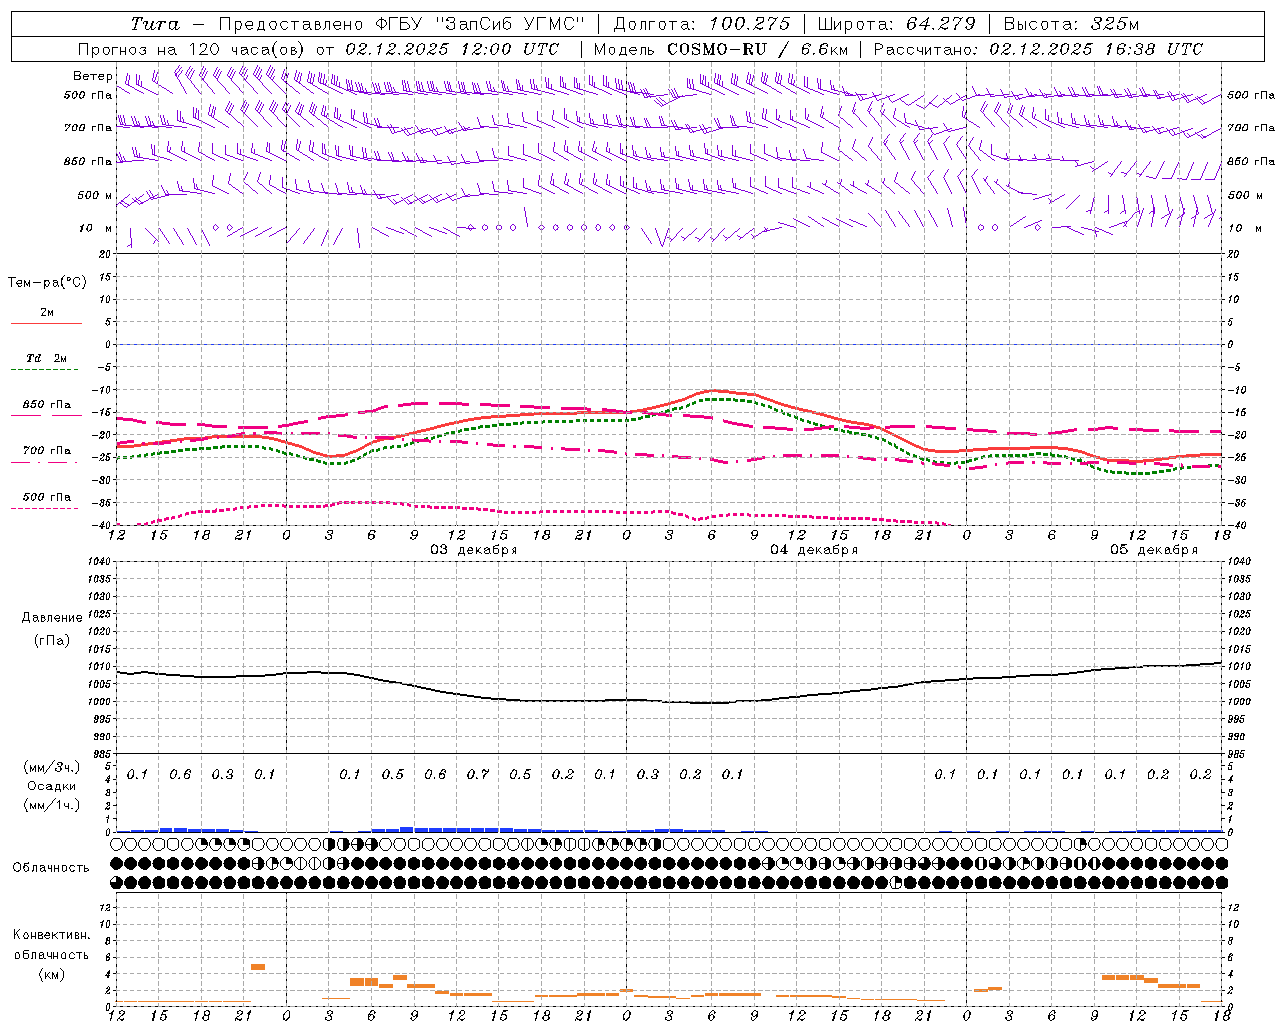Click the 'Предоставлено ФГБУ "ЗапСиб УГМС"' provider text

coord(401,24)
